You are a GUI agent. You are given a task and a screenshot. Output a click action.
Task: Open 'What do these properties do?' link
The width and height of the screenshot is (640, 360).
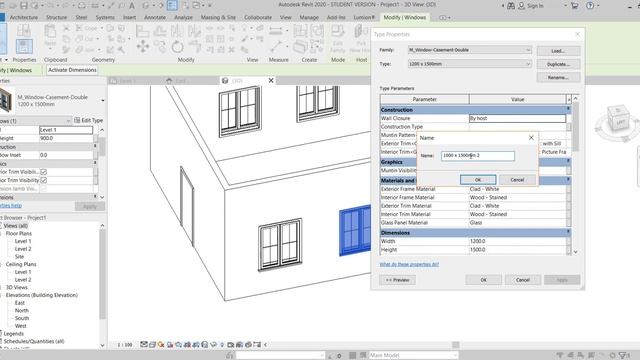tap(409, 264)
